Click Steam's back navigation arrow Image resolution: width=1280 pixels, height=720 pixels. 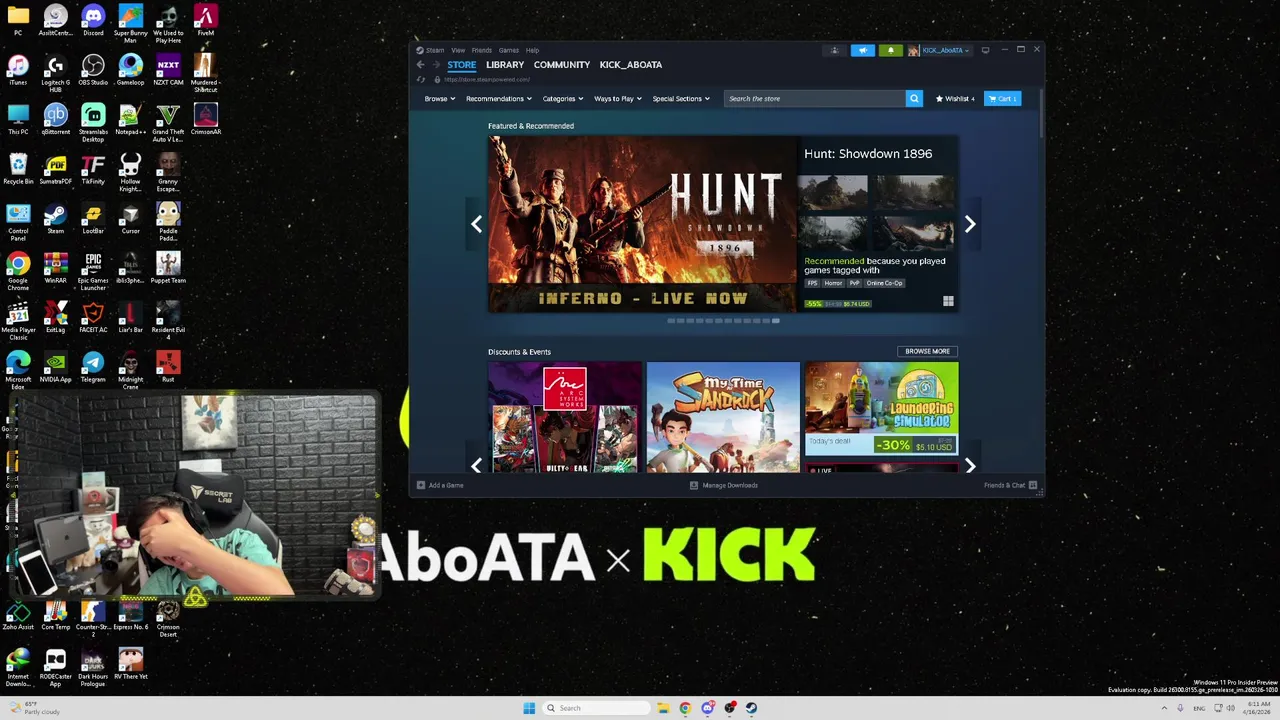tap(420, 65)
